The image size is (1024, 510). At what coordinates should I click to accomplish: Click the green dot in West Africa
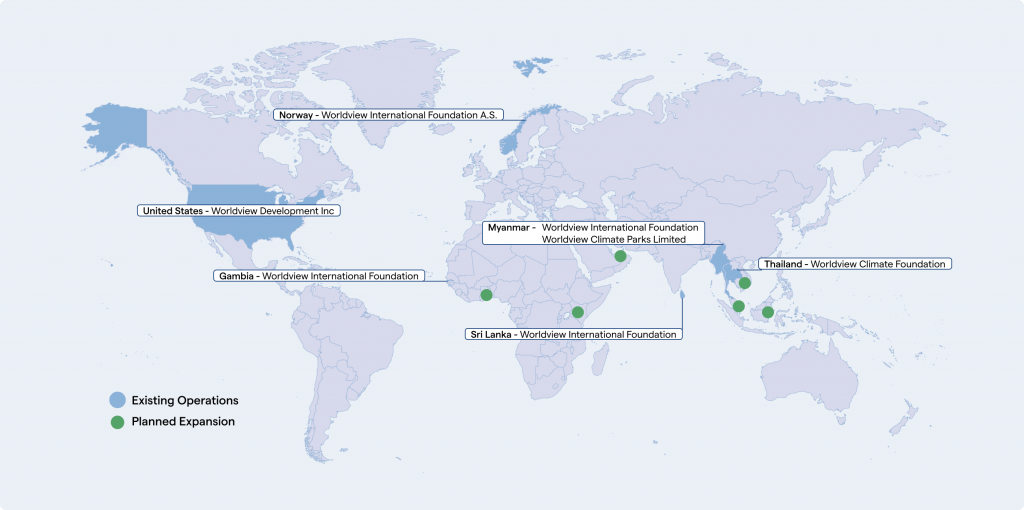[486, 295]
